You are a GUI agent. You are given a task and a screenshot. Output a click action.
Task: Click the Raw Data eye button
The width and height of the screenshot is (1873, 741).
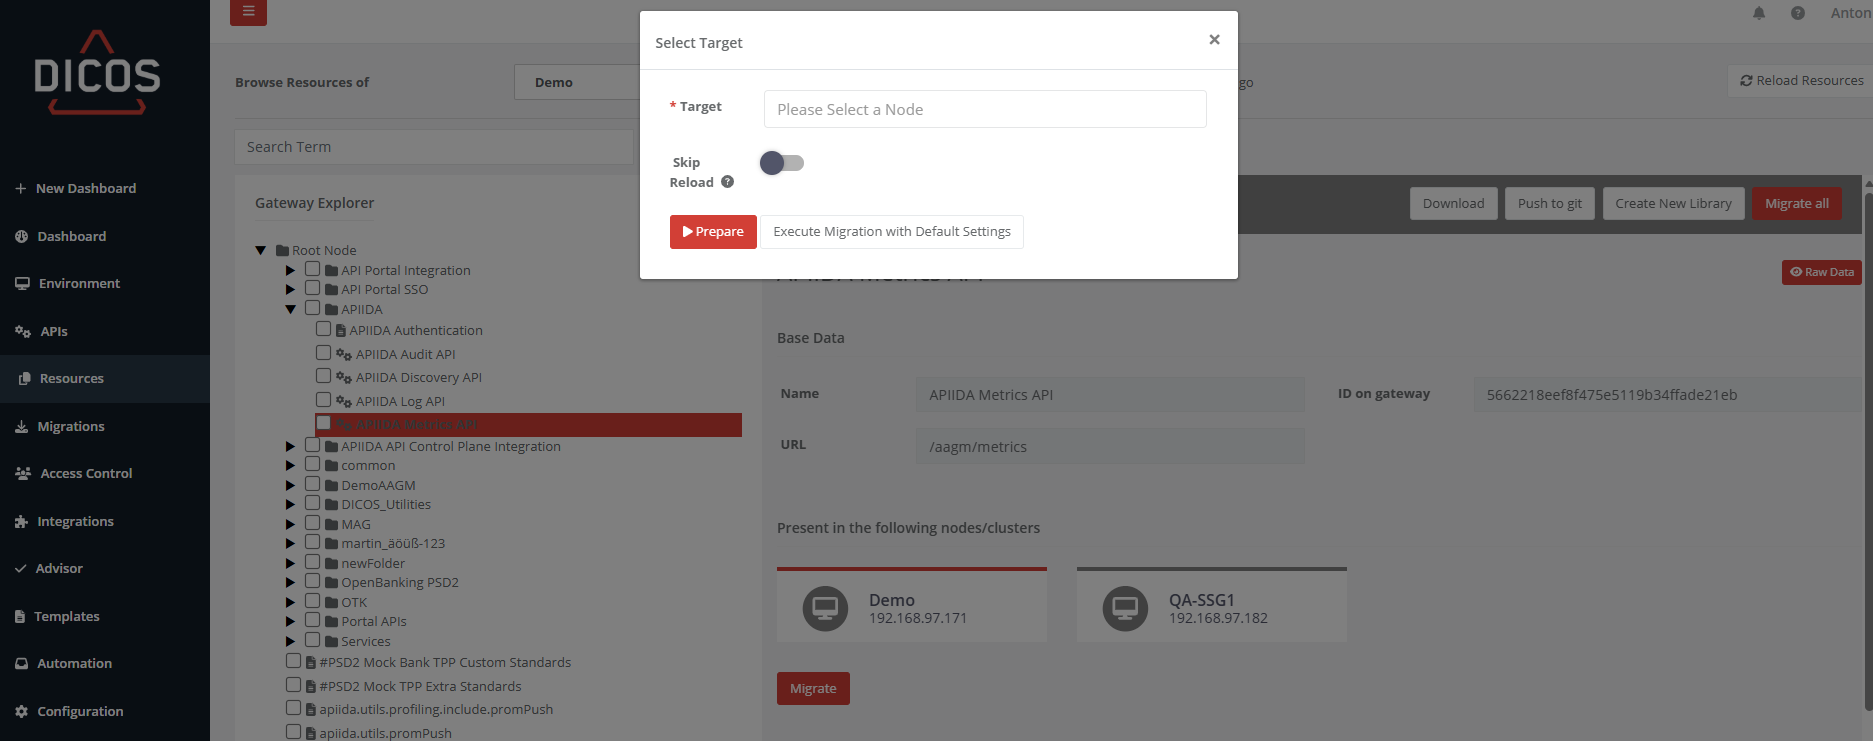click(x=1821, y=272)
